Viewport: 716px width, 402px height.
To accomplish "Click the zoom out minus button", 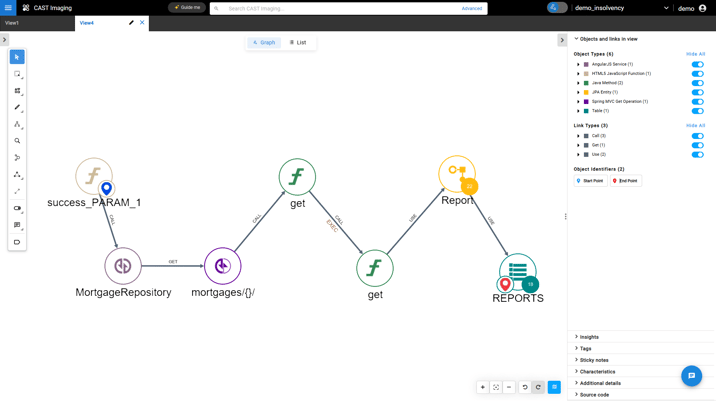I will (x=509, y=387).
